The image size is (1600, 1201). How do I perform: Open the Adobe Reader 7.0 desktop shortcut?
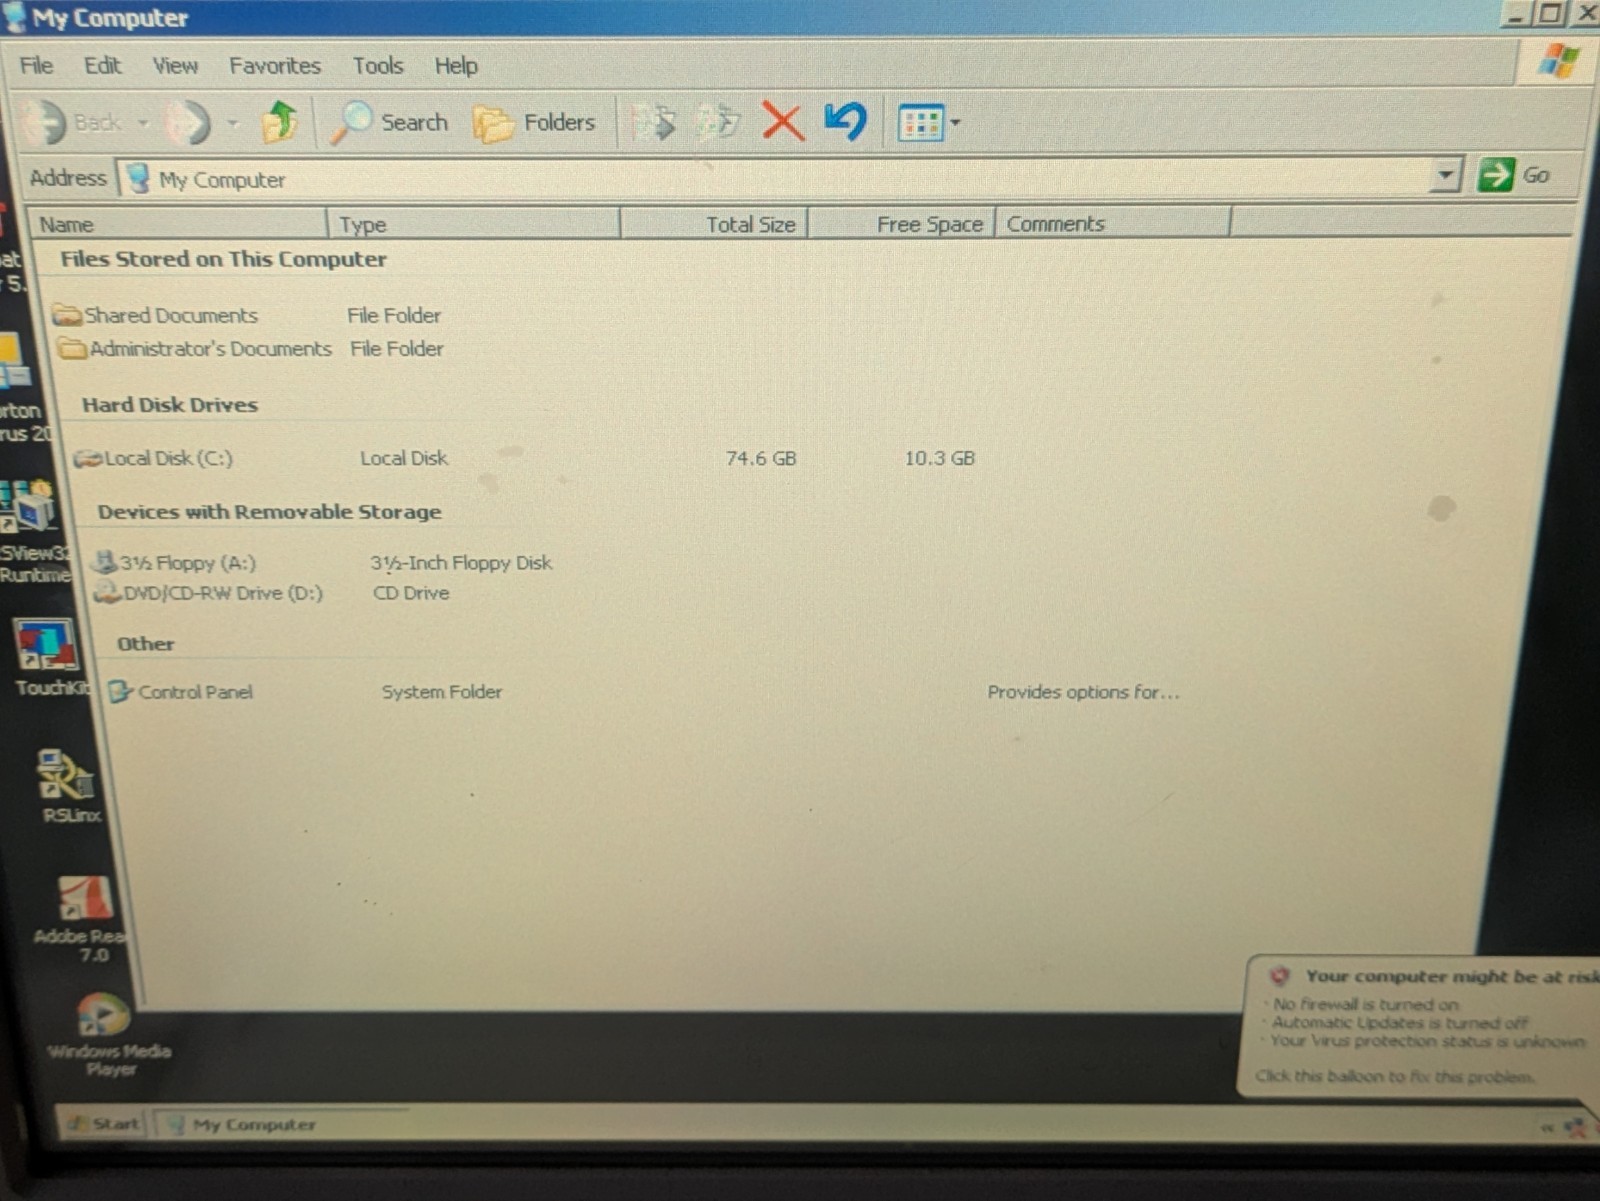[82, 918]
